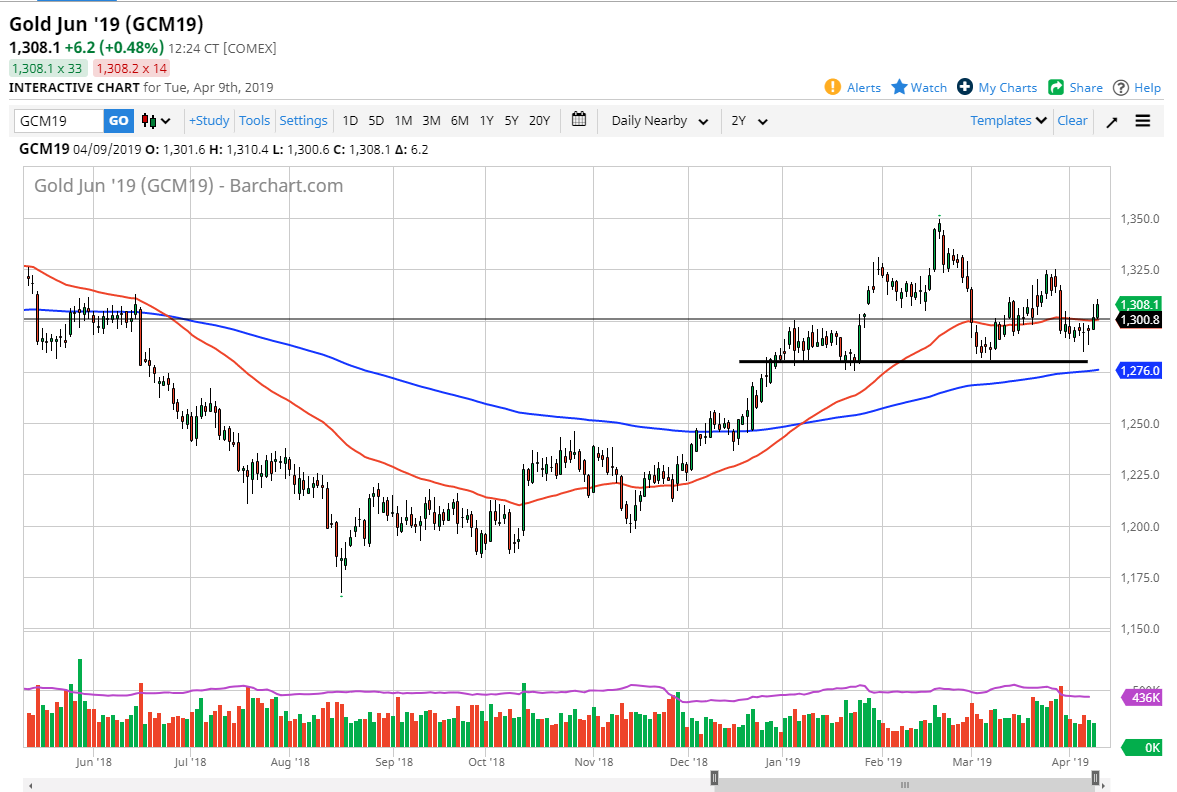This screenshot has height=792, width=1177.
Task: Open the Help question mark icon
Action: click(x=1121, y=87)
